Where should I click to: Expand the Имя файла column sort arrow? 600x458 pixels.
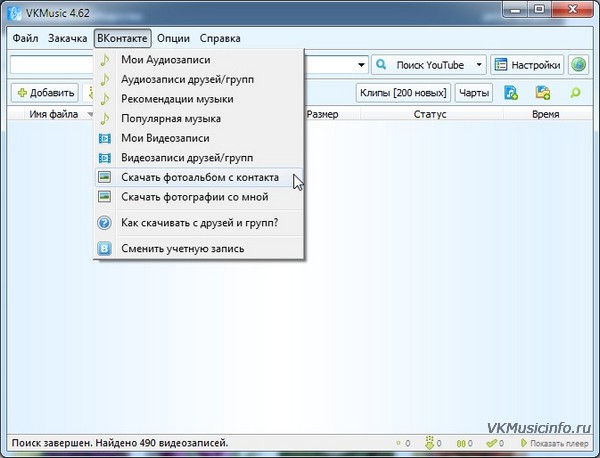point(90,114)
